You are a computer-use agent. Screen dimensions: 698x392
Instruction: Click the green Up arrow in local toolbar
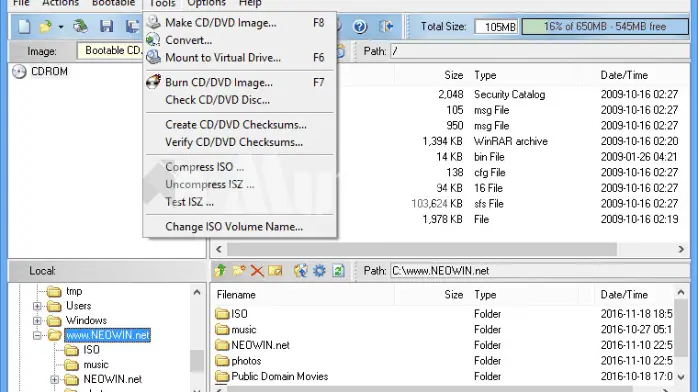(220, 271)
